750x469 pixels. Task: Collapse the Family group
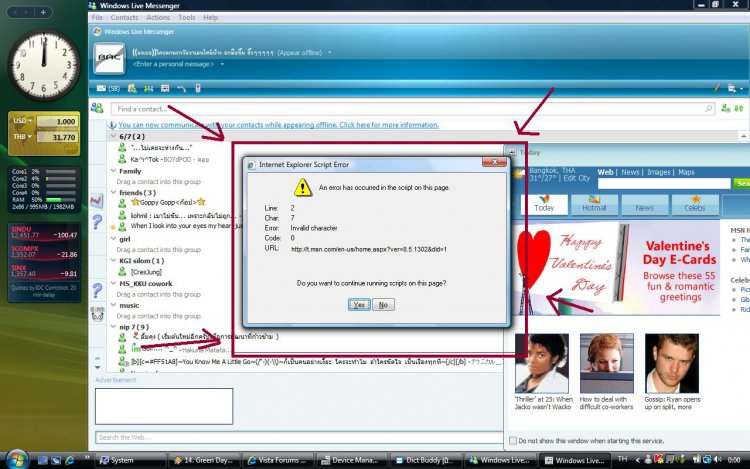coord(113,171)
